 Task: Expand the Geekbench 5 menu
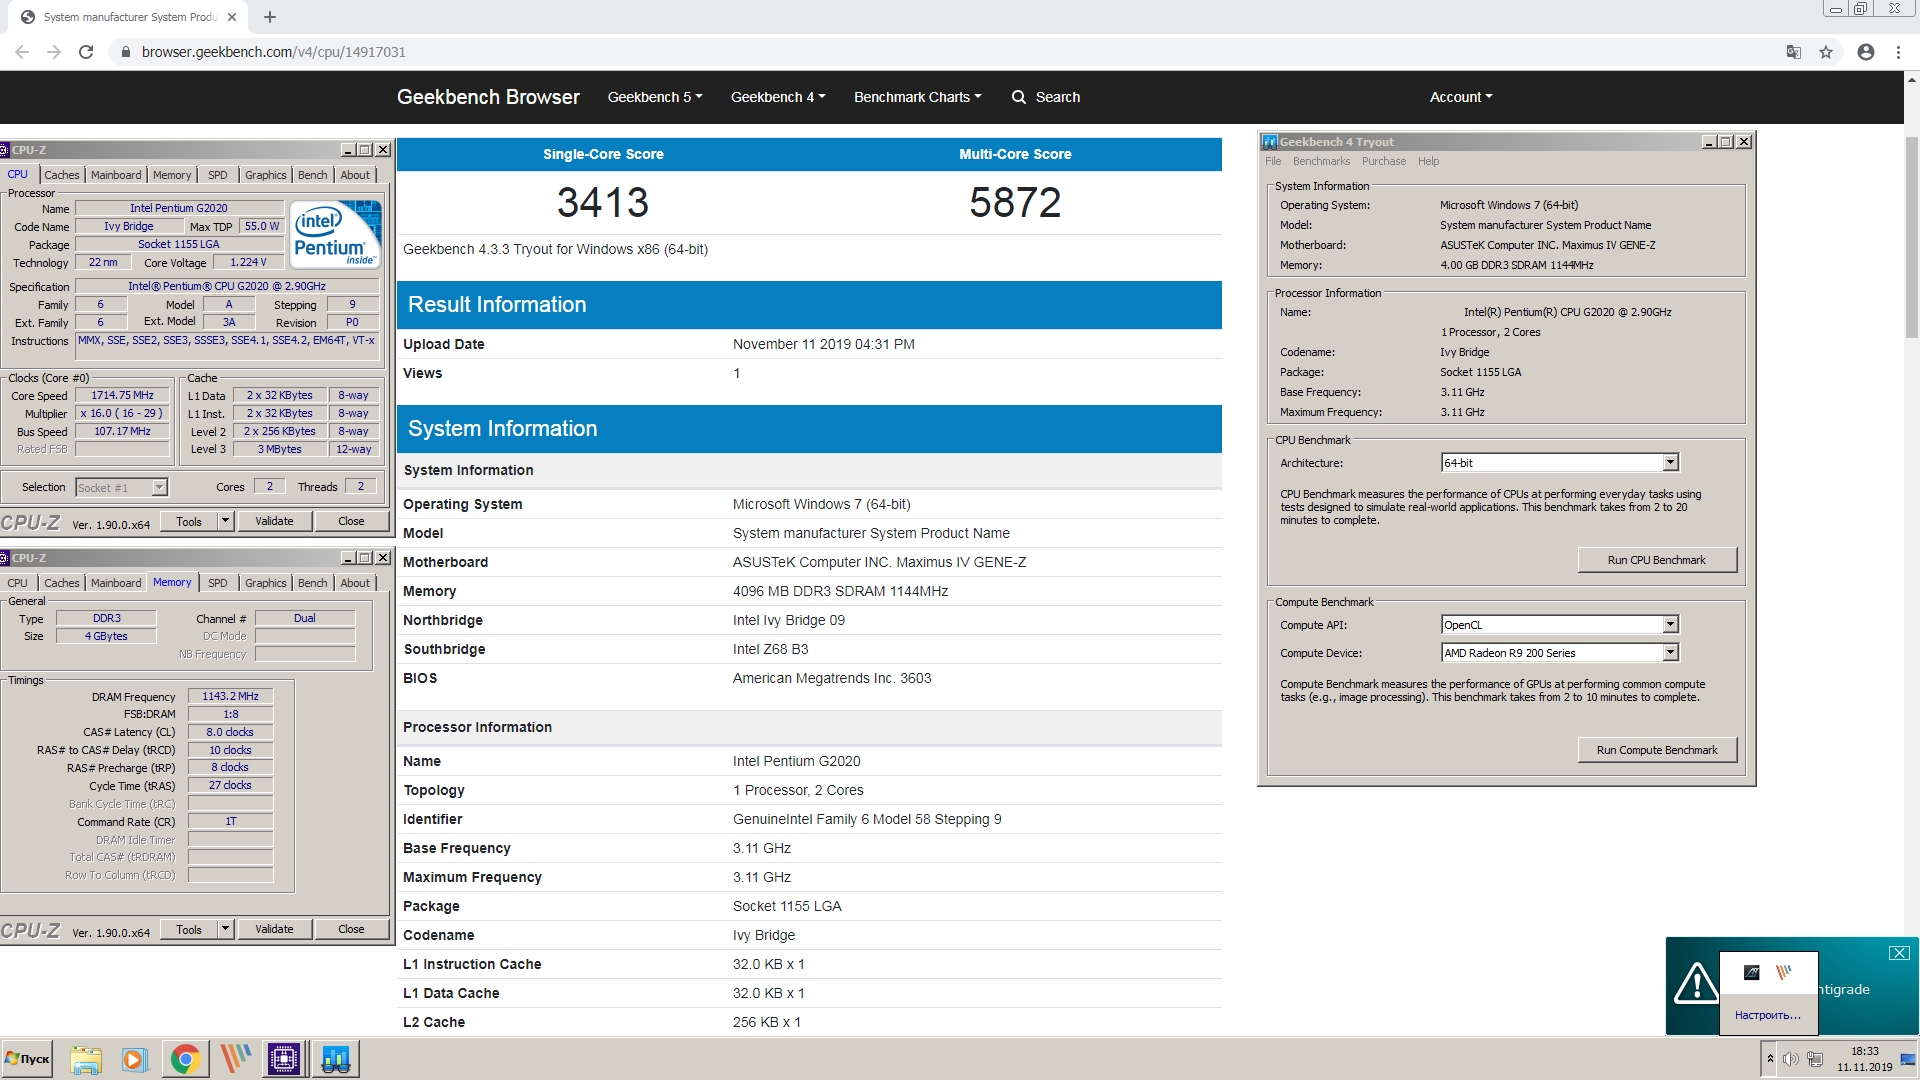click(655, 97)
